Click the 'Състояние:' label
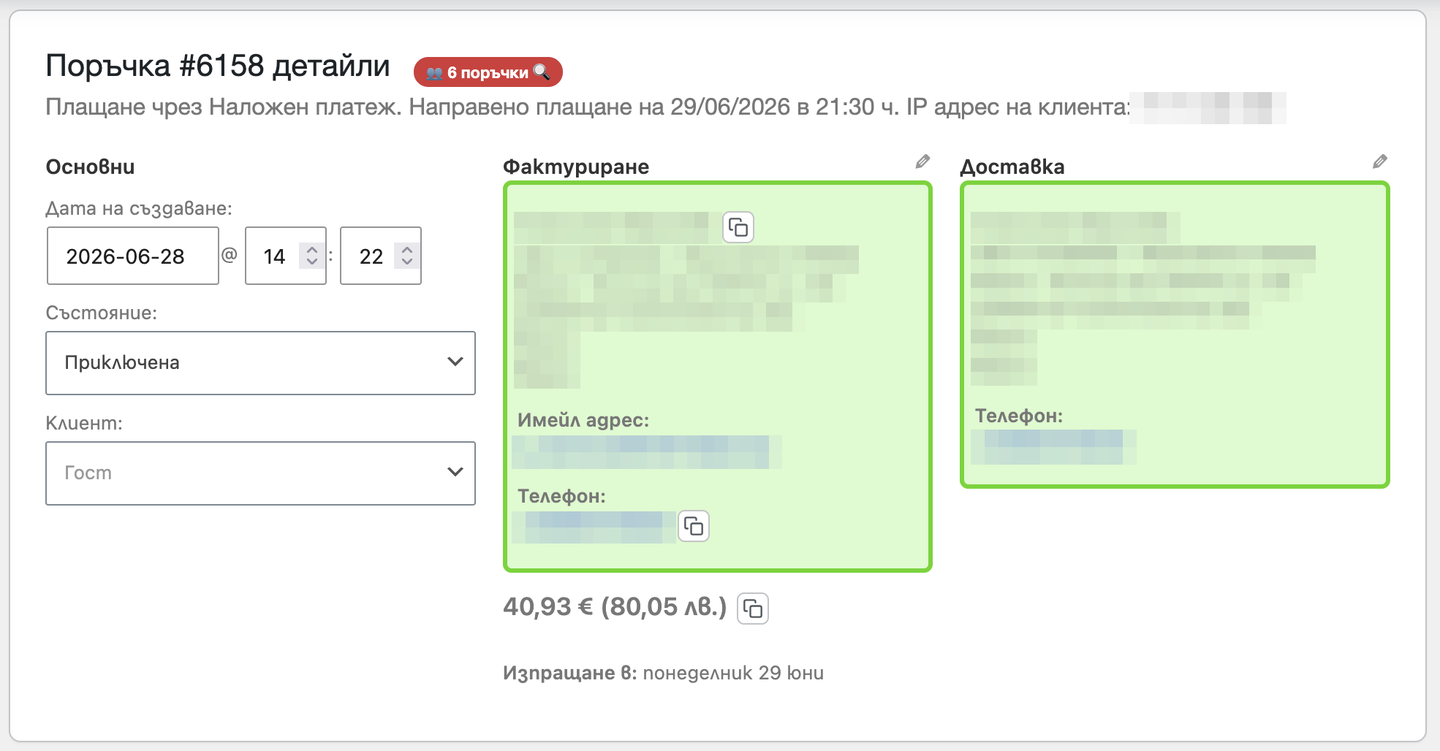The width and height of the screenshot is (1440, 751). pyautogui.click(x=101, y=313)
